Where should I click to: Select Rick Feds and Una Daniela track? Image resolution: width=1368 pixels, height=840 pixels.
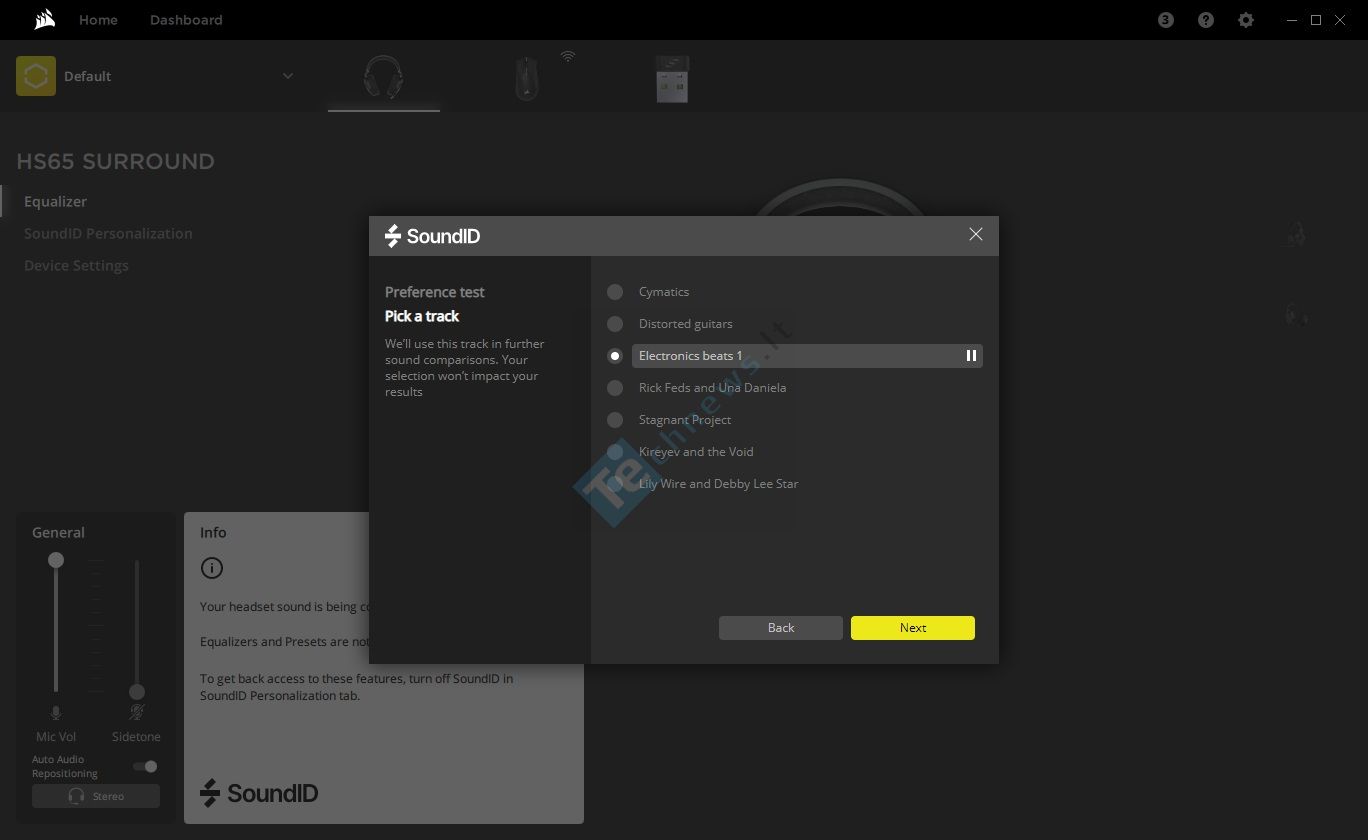[615, 388]
